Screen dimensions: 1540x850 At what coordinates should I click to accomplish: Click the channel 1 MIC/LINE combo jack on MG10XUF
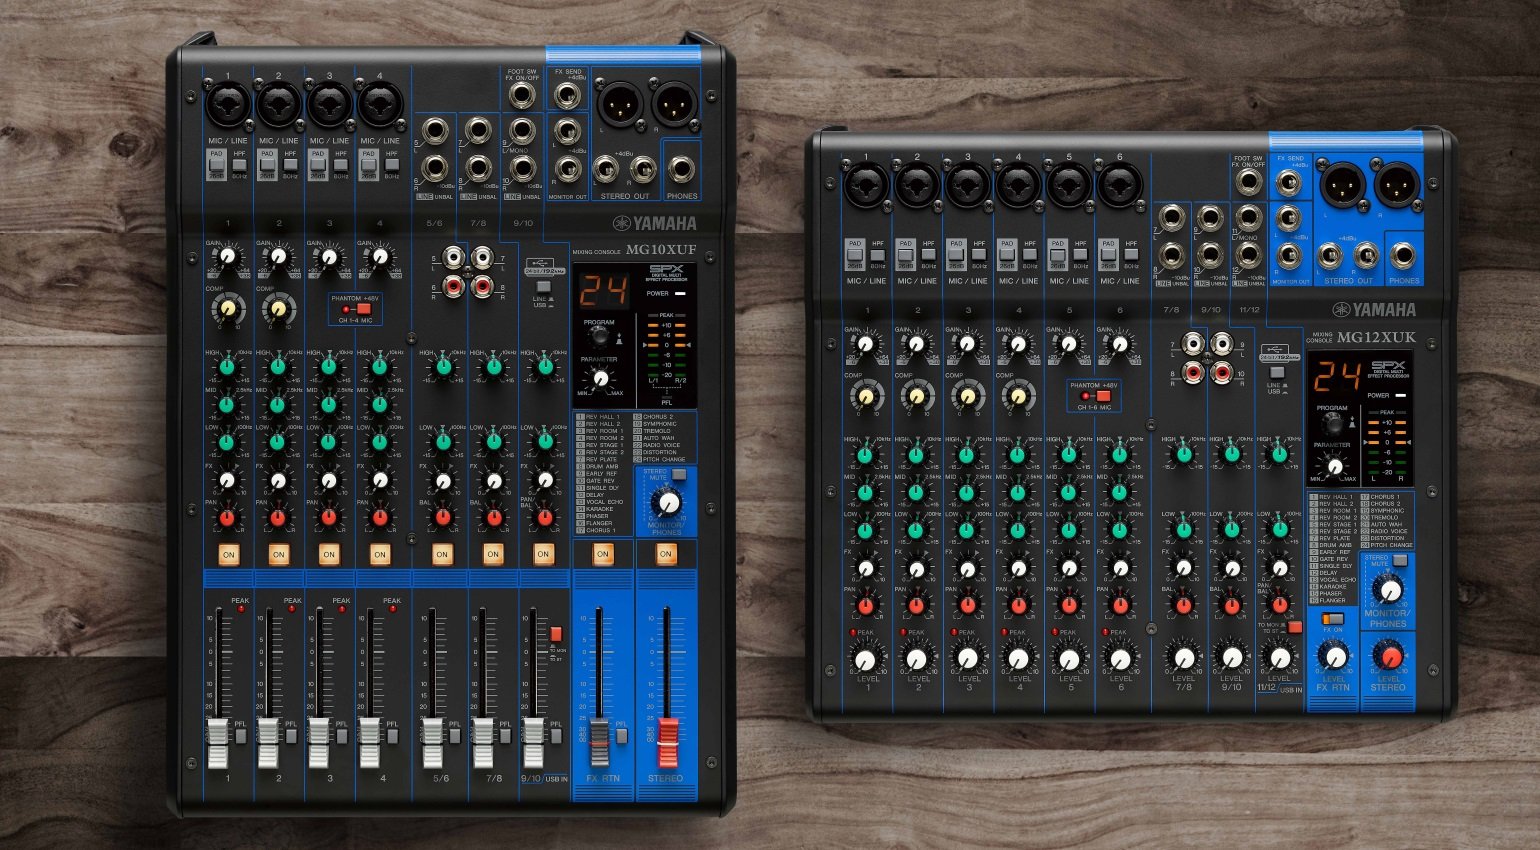click(227, 103)
